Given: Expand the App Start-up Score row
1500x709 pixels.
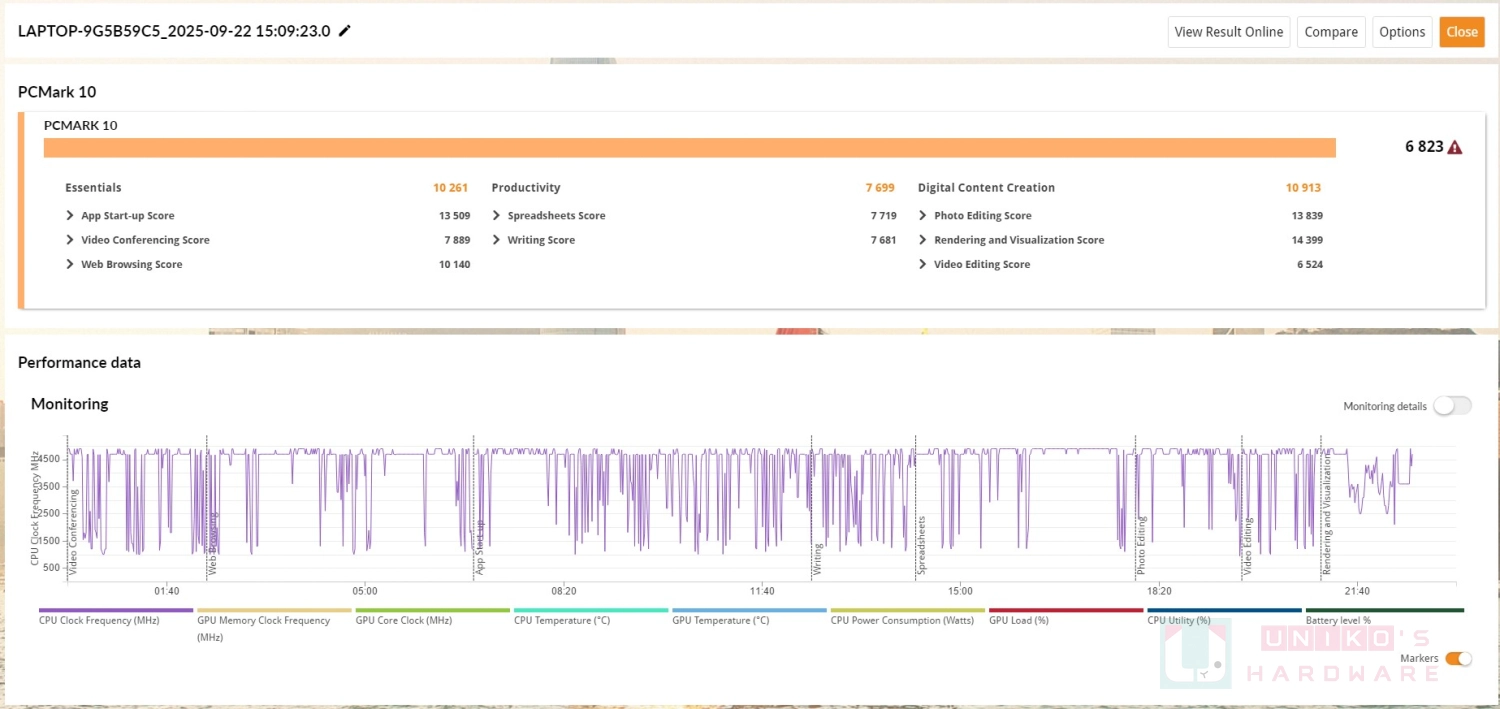Looking at the screenshot, I should coord(70,216).
